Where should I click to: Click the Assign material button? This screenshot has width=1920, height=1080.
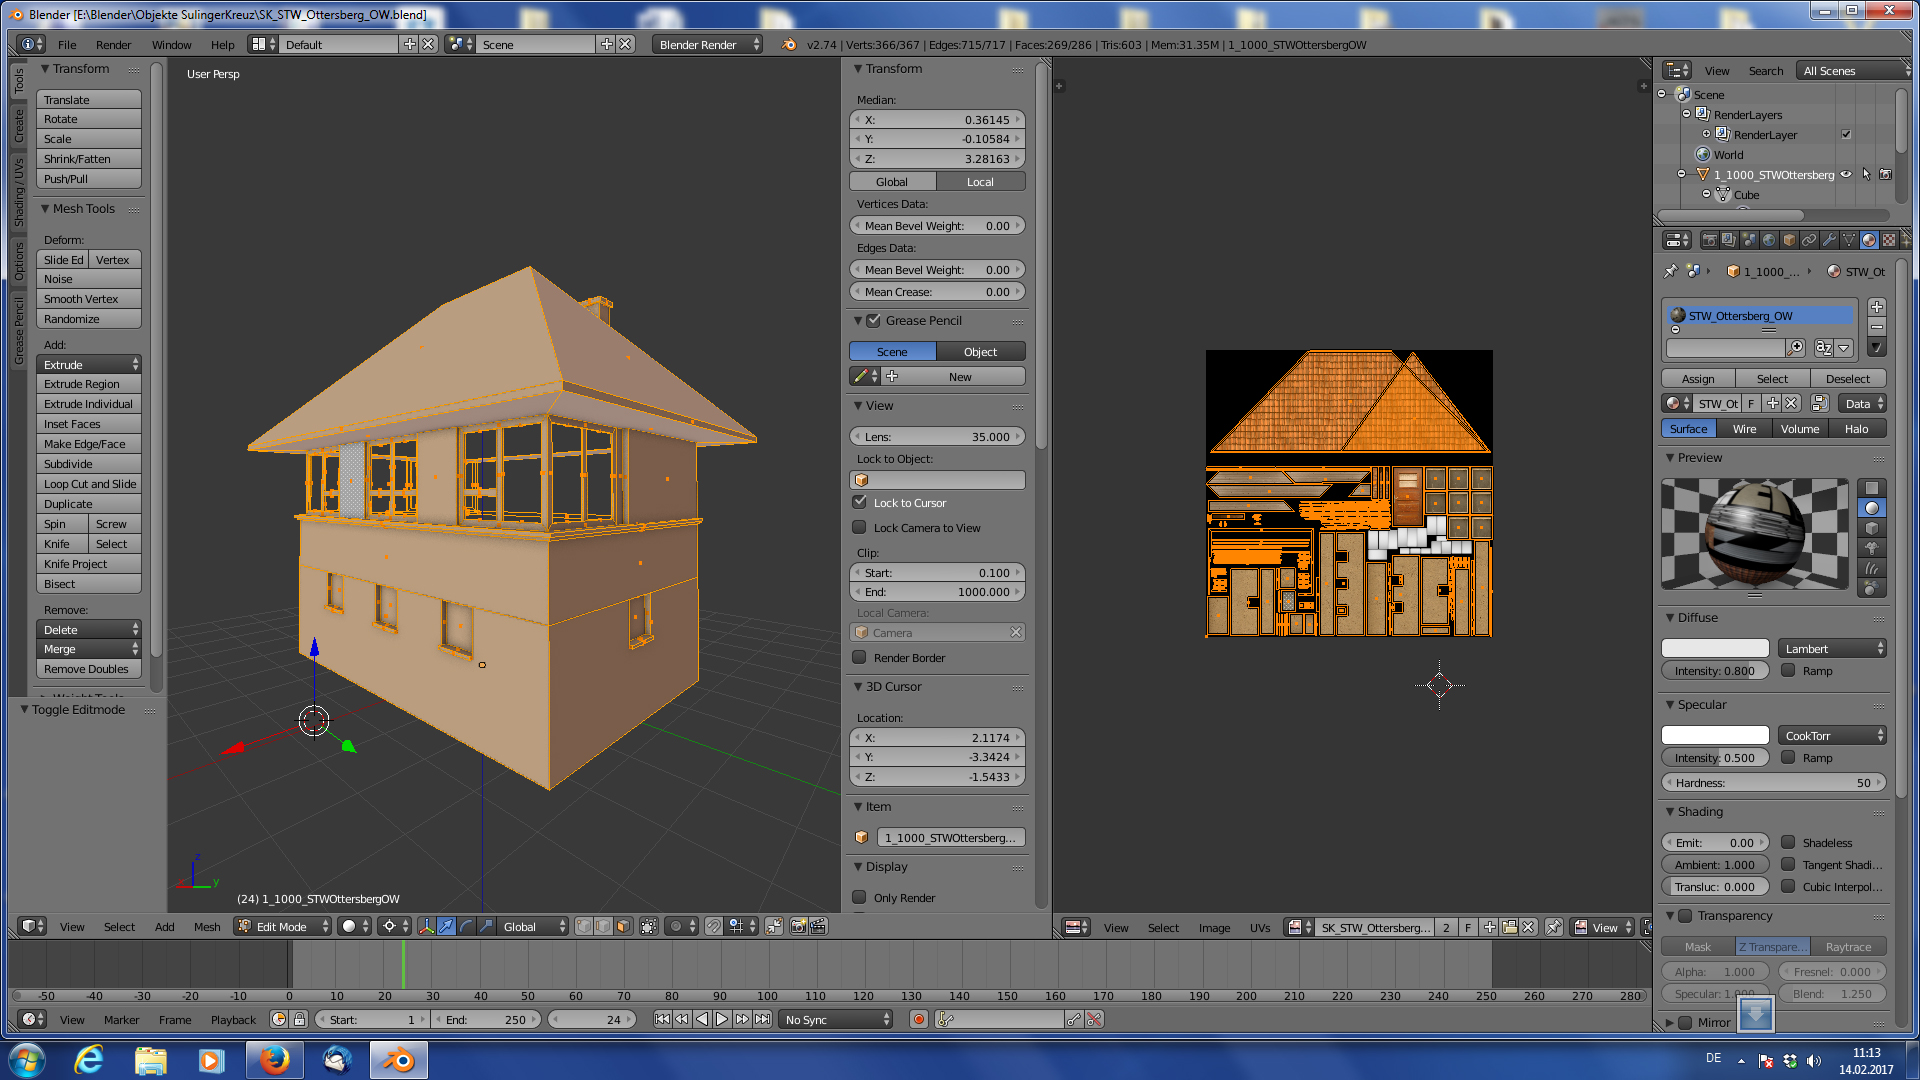point(1698,378)
